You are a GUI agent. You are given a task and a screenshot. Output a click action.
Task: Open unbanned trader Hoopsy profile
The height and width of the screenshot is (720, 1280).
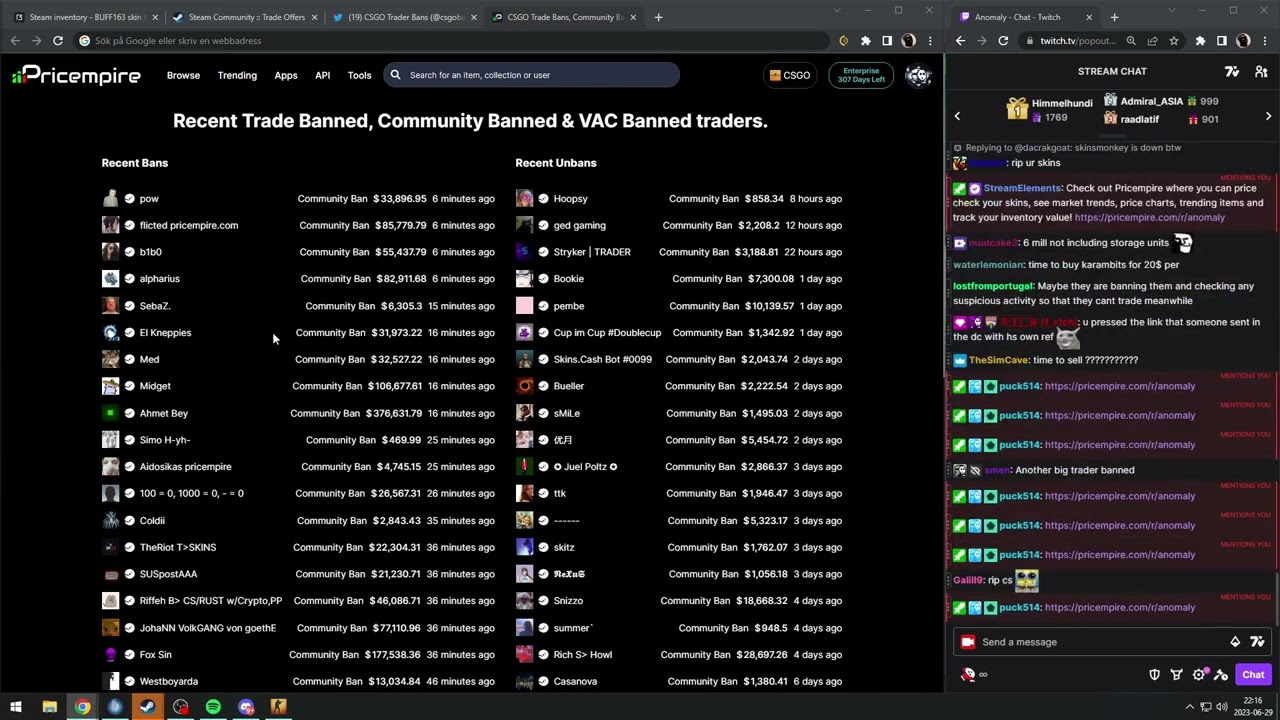coord(571,199)
